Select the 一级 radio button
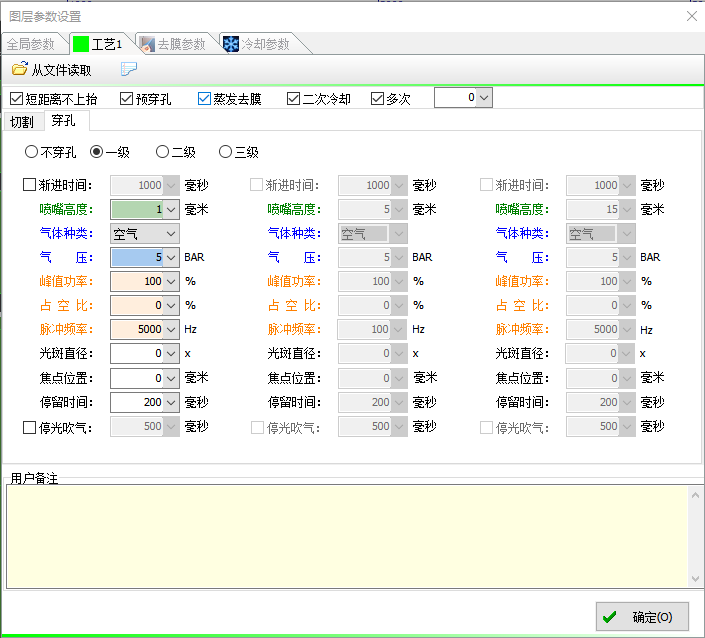 [96, 152]
